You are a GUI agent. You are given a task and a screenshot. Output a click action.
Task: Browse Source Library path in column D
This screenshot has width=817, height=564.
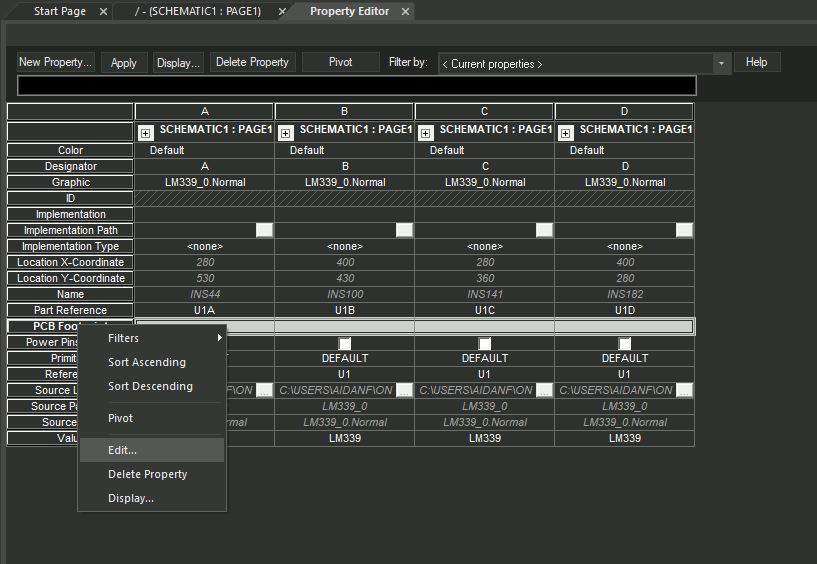[685, 390]
